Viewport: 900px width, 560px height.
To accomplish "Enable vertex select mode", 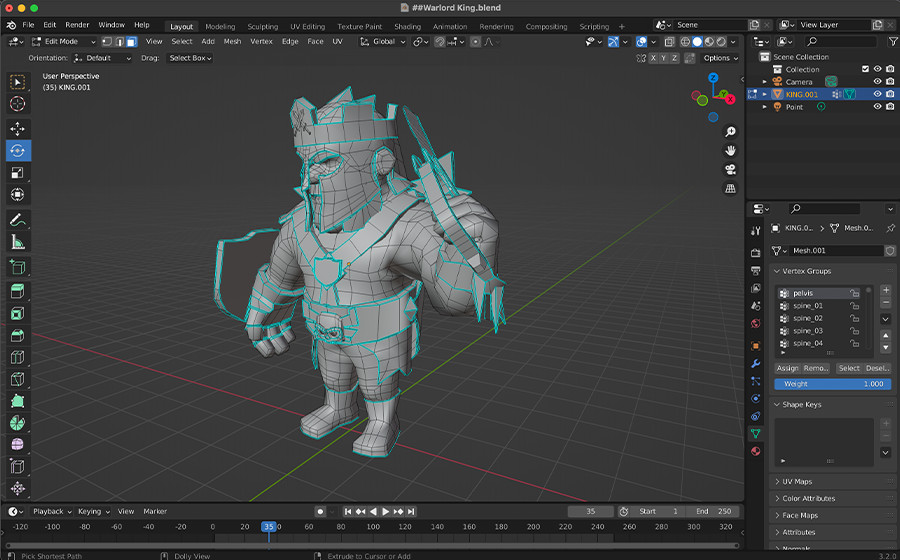I will (x=107, y=41).
